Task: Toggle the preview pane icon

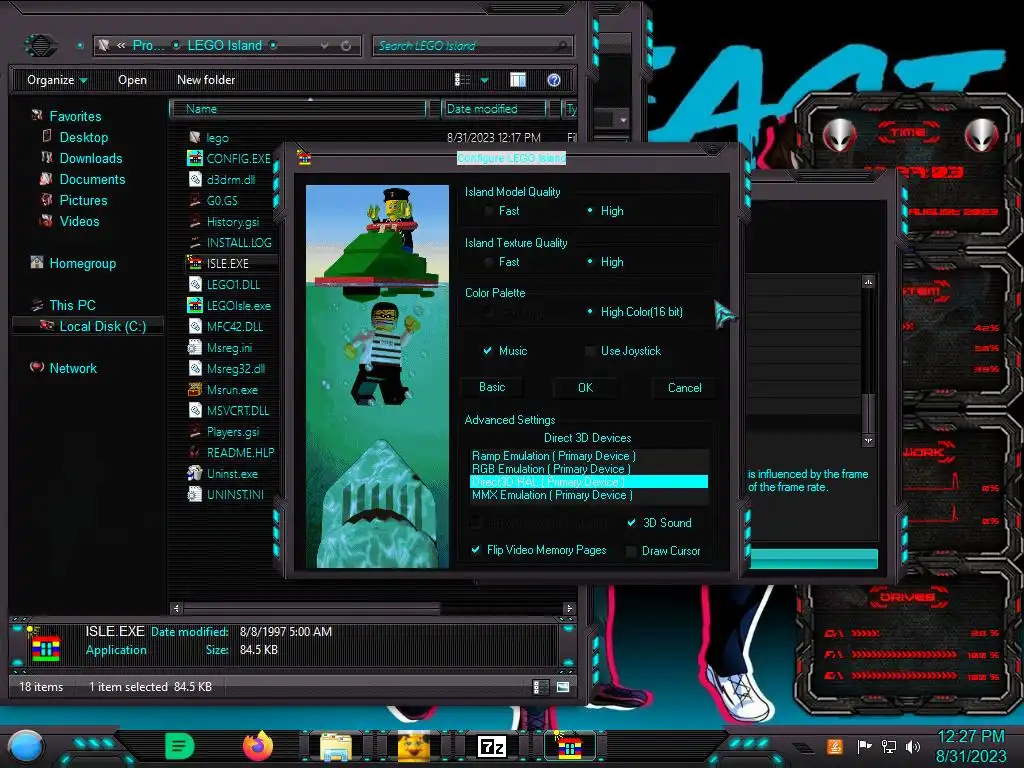Action: [x=518, y=80]
